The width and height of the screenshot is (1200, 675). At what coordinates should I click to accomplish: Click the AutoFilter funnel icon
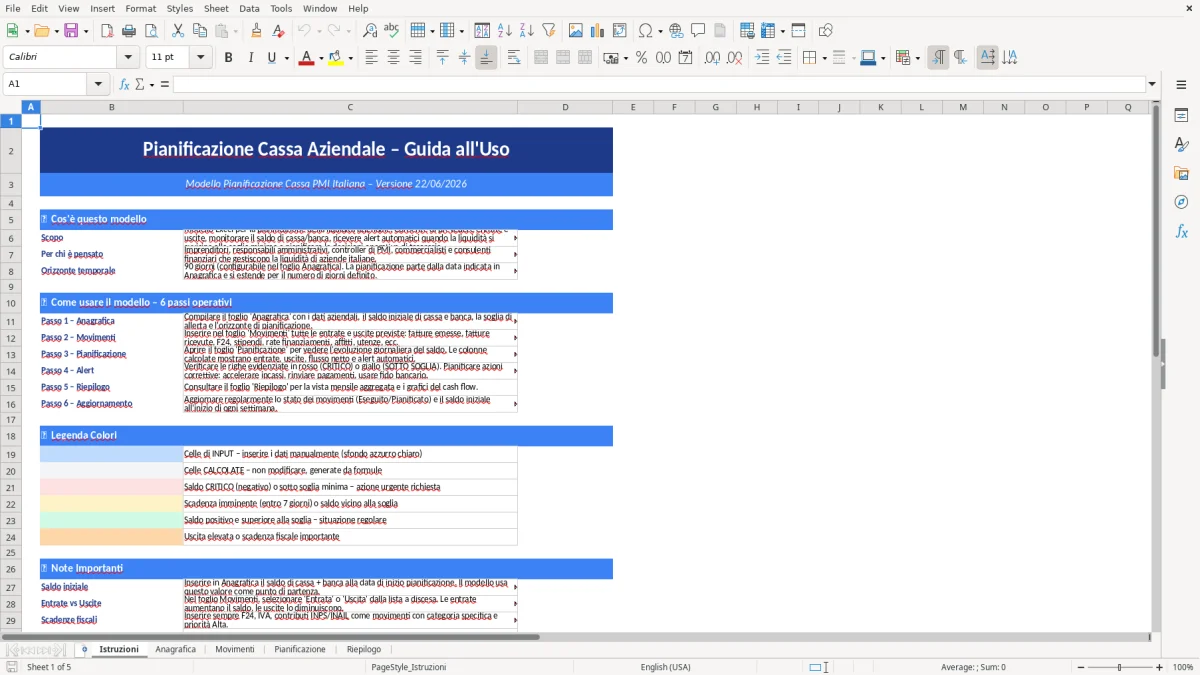548,31
